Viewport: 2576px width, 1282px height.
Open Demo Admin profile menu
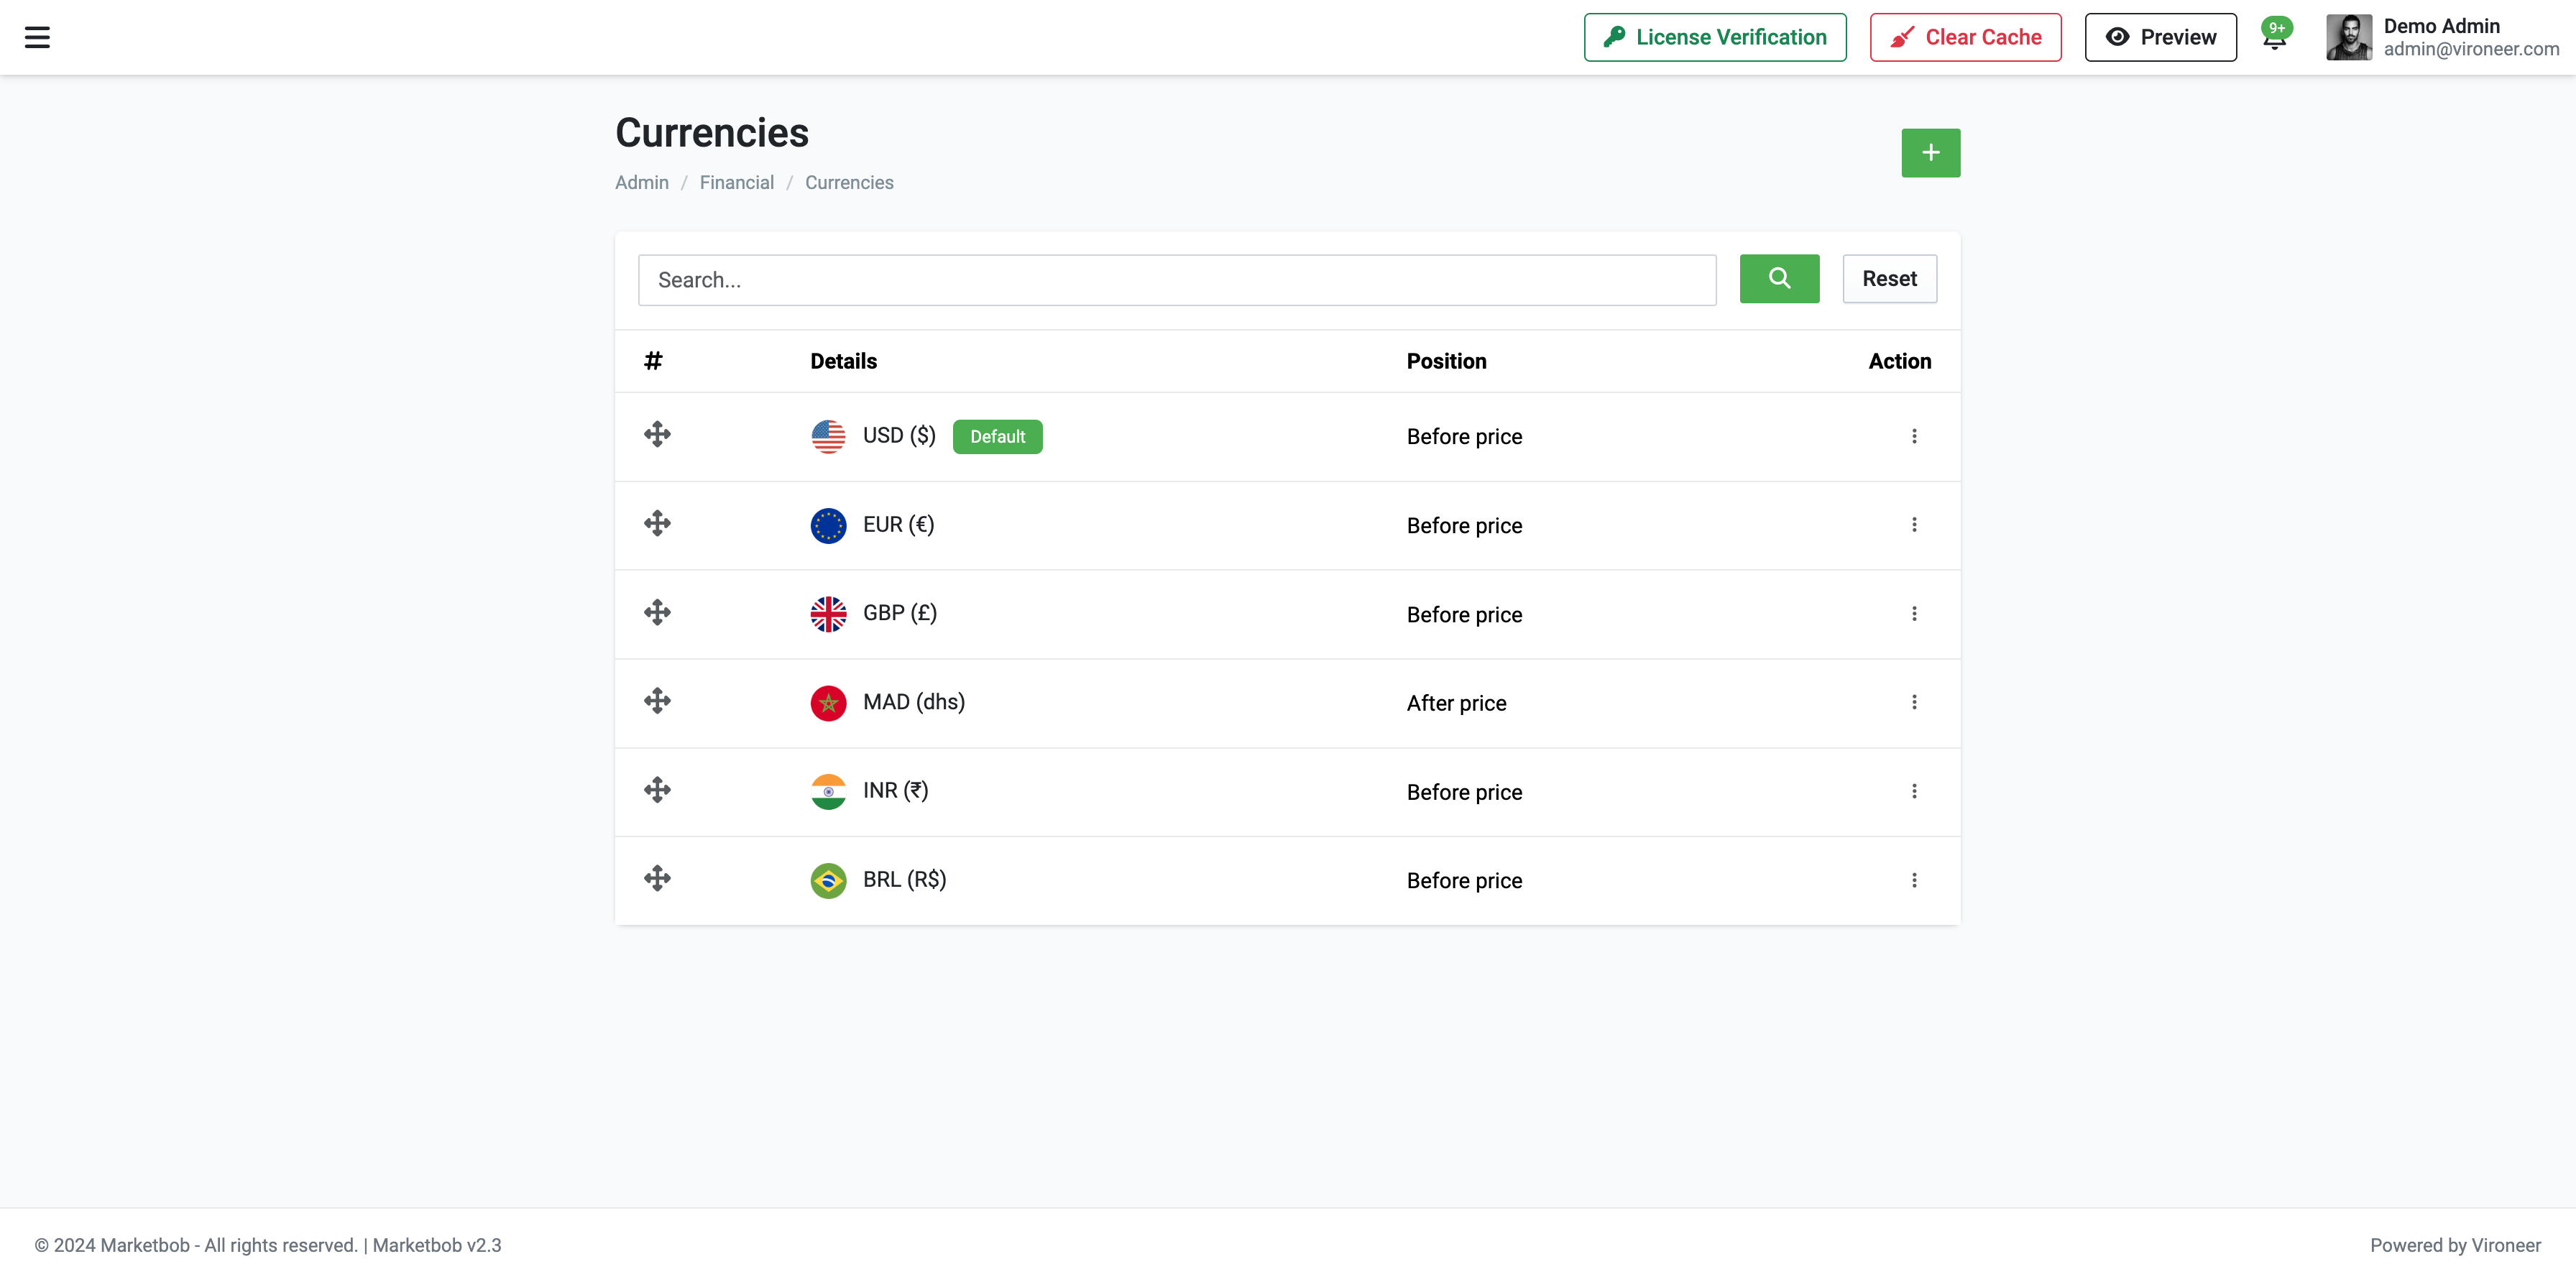tap(2441, 37)
